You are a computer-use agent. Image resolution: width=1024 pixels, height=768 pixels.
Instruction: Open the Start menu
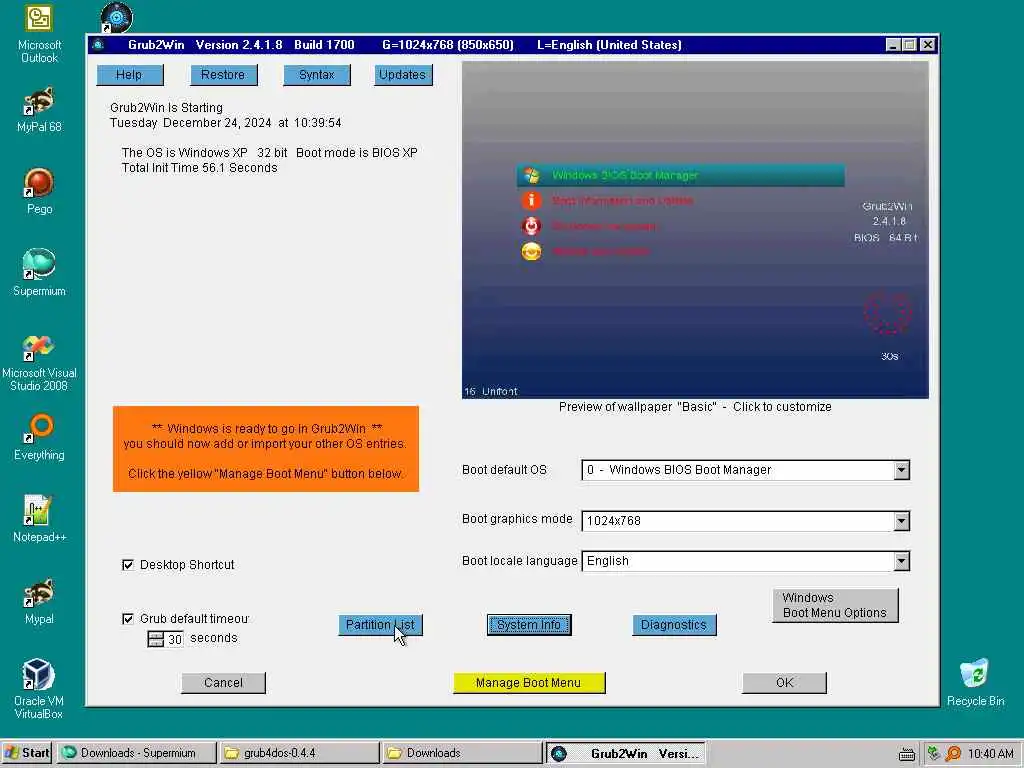click(x=26, y=753)
